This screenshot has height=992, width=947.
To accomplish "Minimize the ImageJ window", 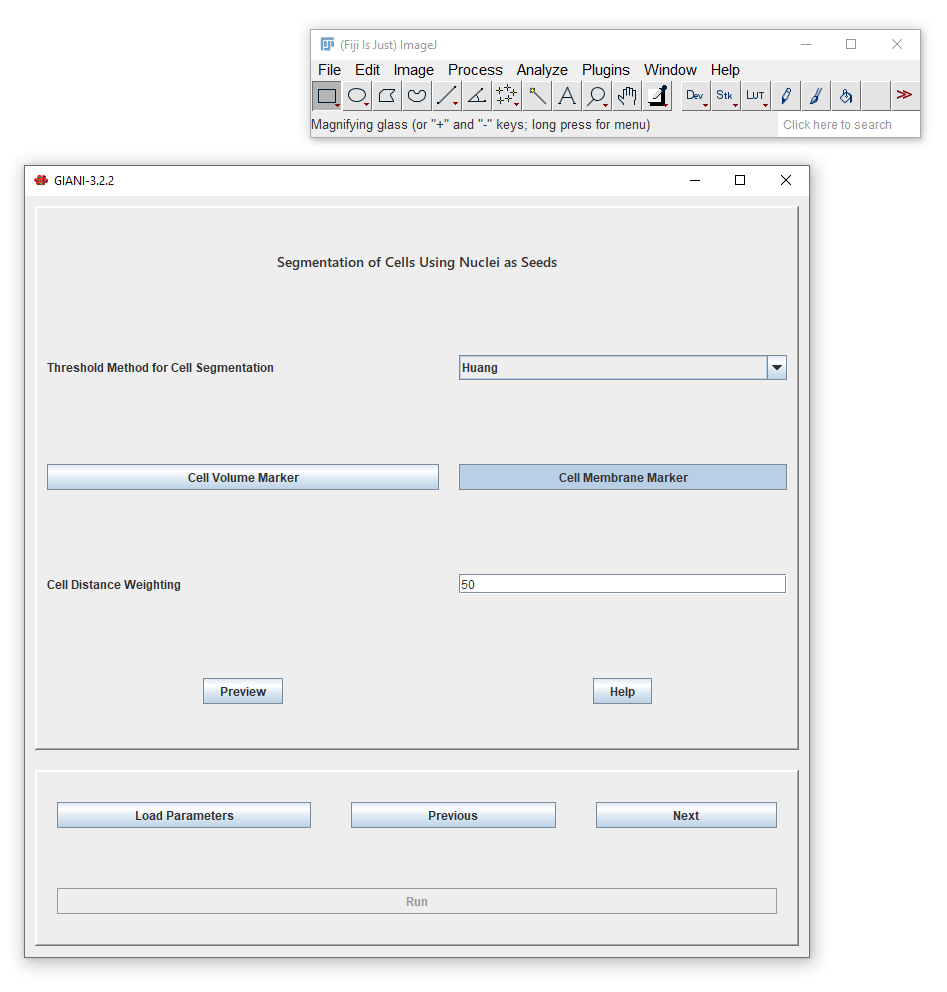I will point(806,44).
